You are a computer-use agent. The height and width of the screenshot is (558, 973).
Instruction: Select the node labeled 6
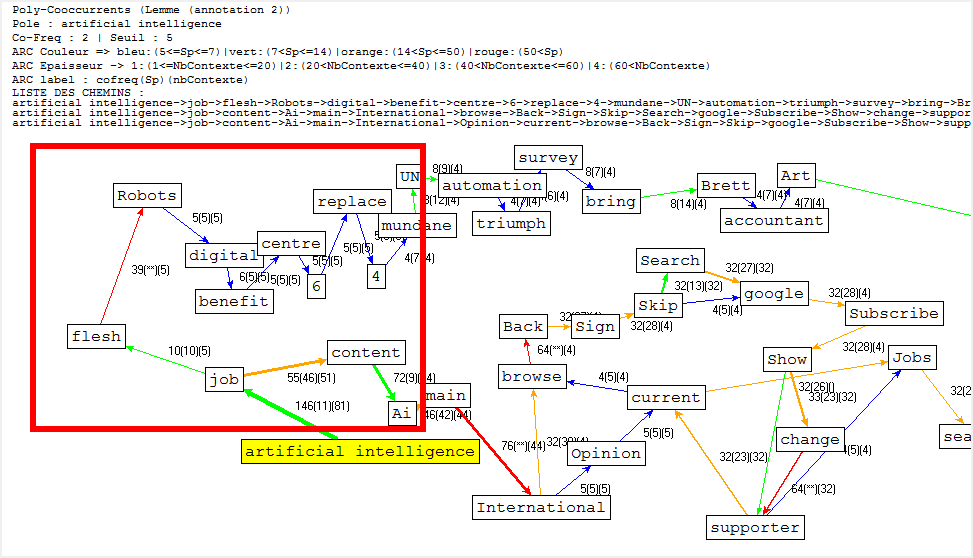click(x=316, y=286)
